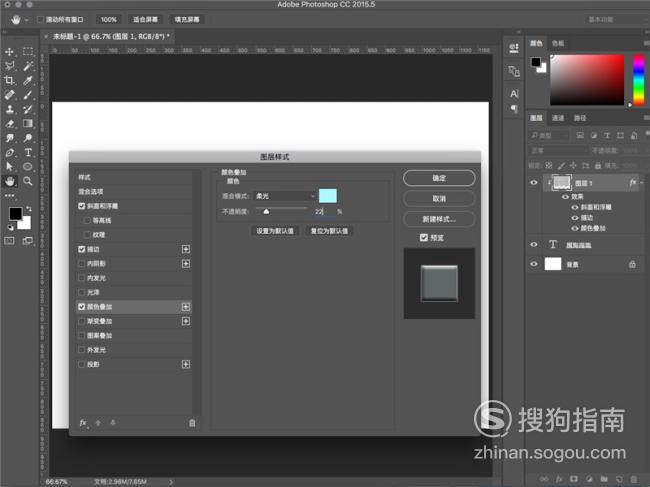
Task: Toggle 斜面和浮雕 effect checkbox
Action: (82, 206)
